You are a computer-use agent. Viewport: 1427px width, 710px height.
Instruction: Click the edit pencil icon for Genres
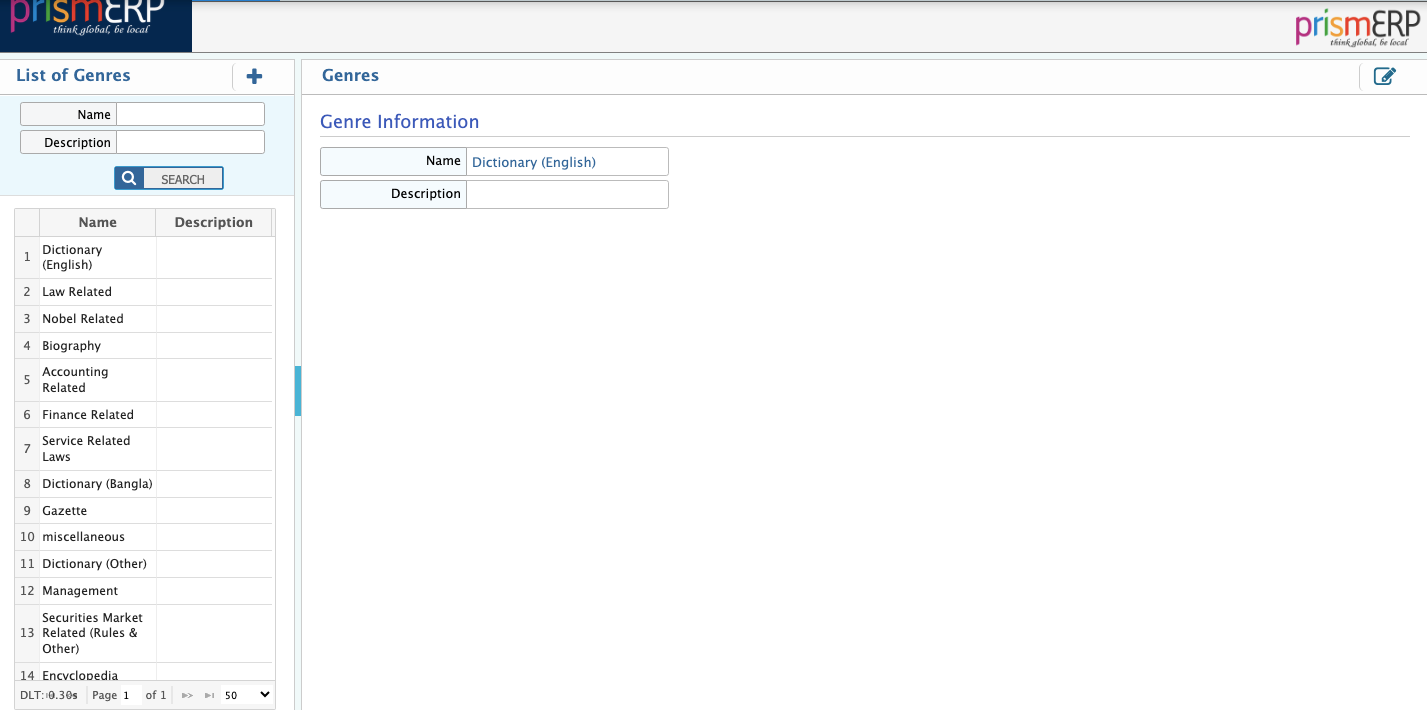pyautogui.click(x=1385, y=75)
